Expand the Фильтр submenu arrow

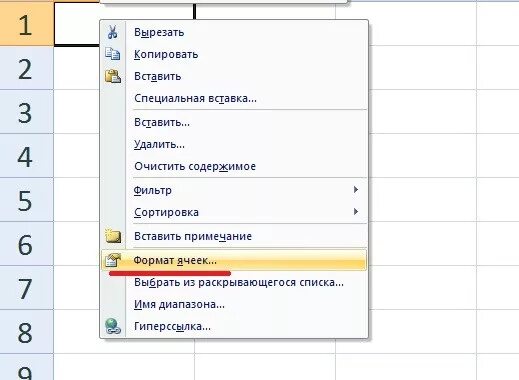click(x=356, y=190)
